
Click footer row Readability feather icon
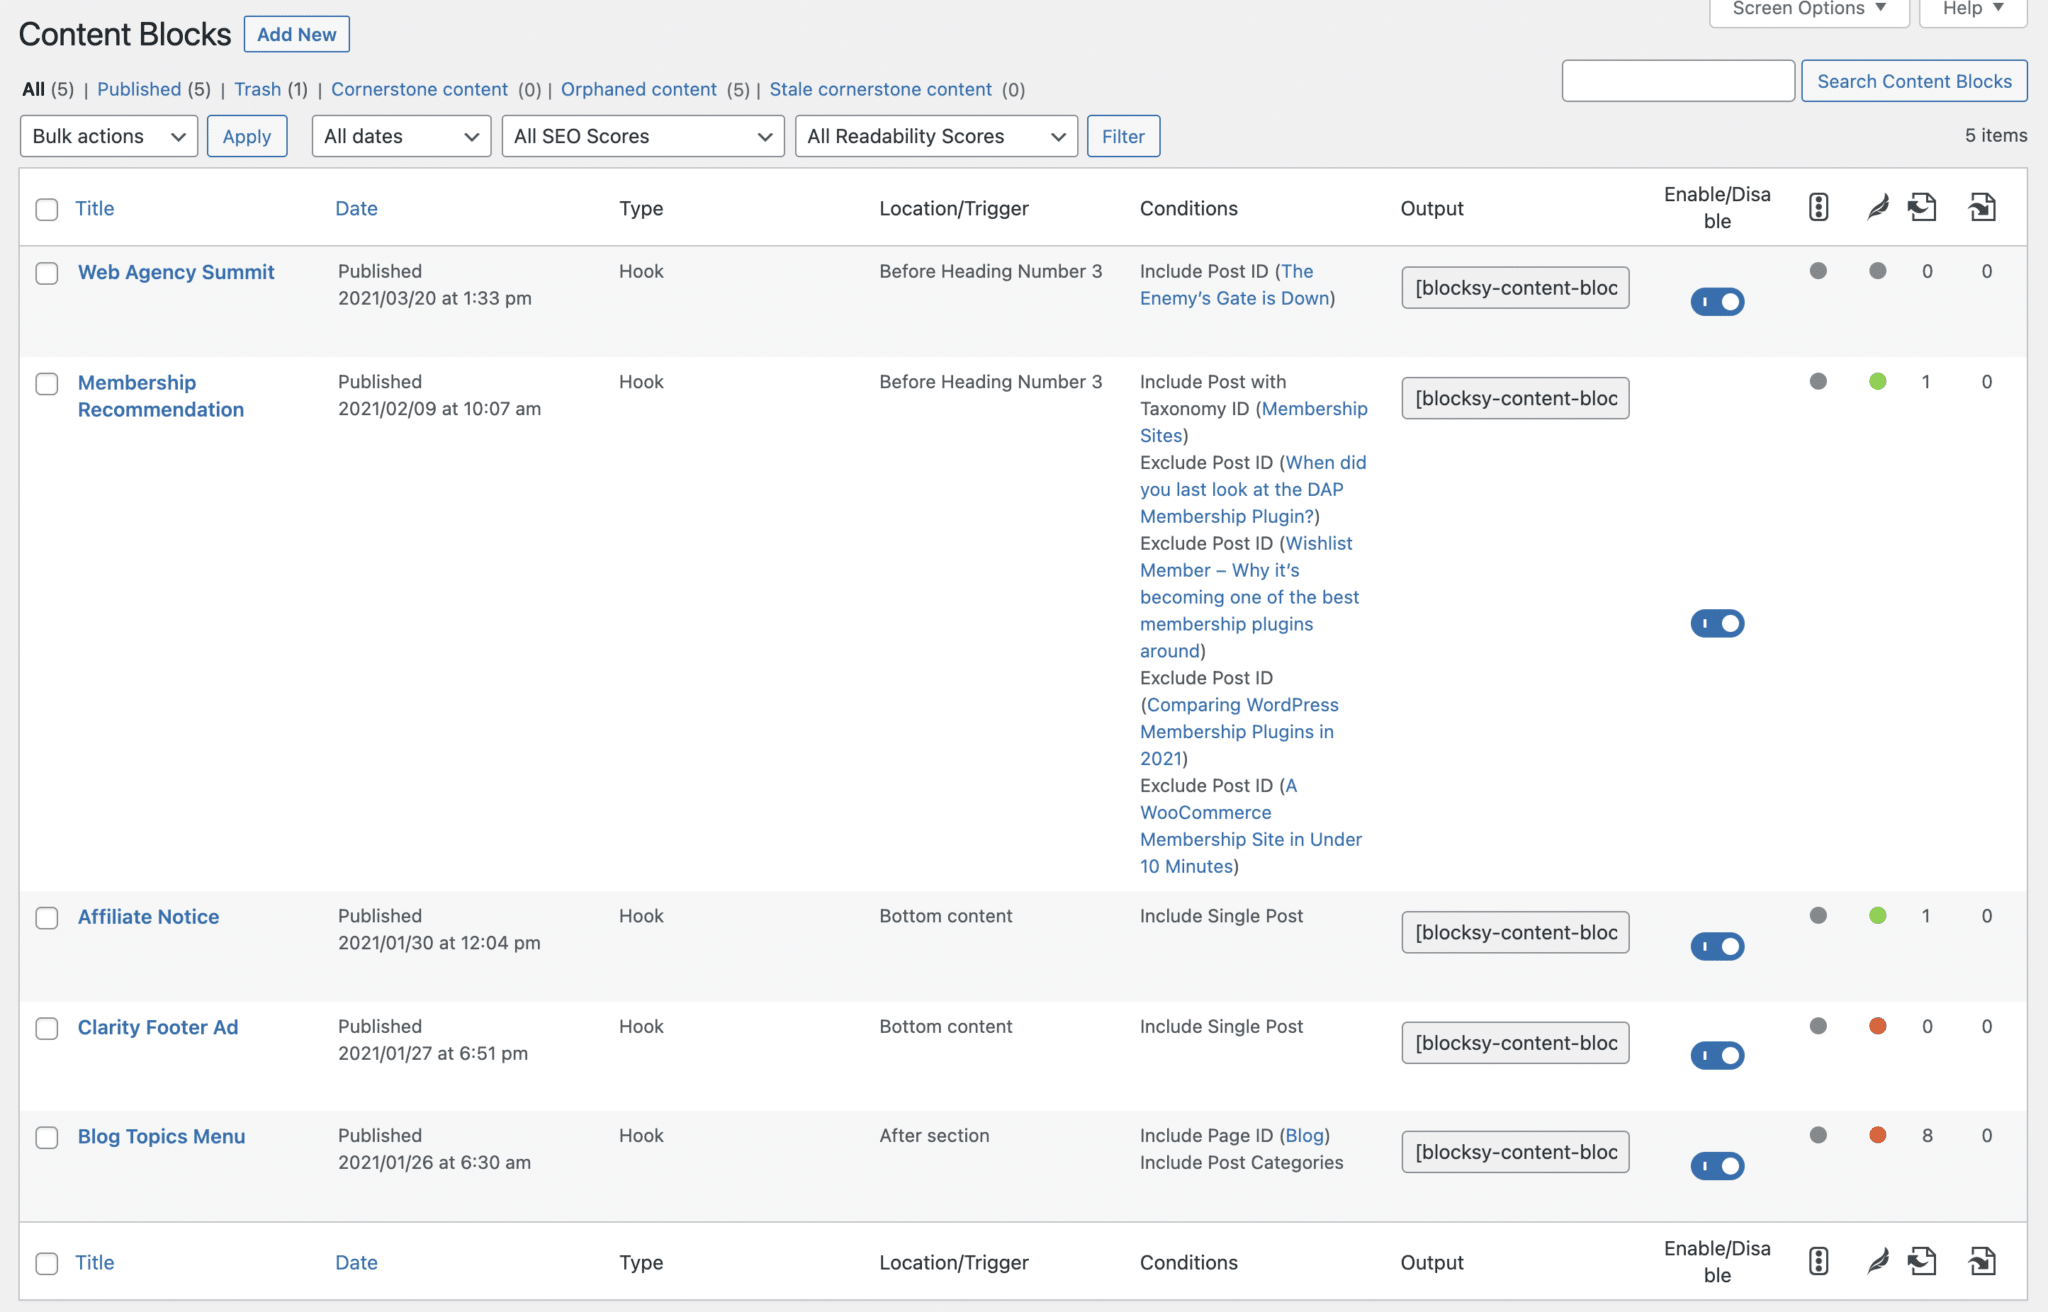coord(1877,1261)
